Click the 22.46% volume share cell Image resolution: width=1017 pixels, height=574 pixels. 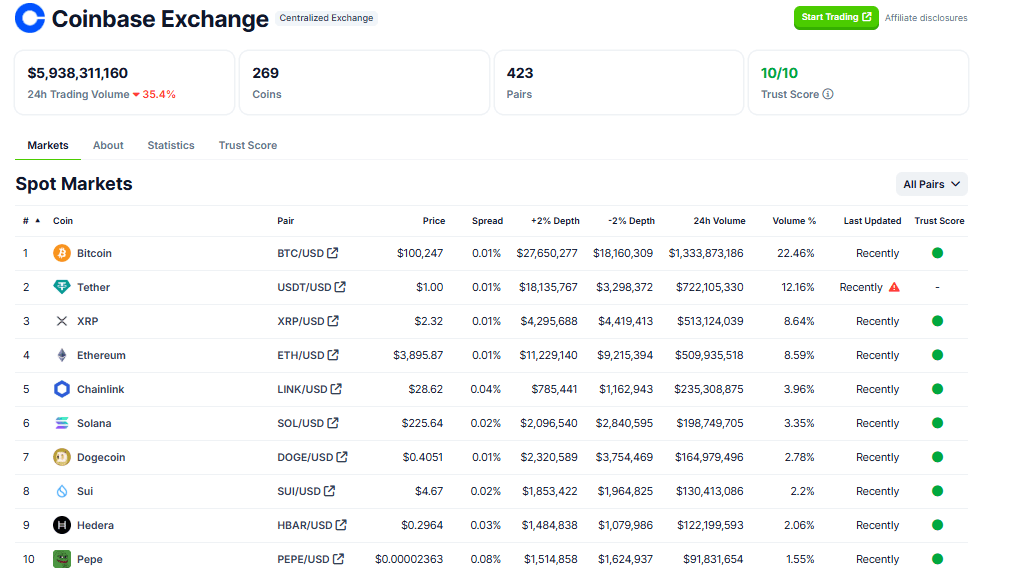click(796, 253)
